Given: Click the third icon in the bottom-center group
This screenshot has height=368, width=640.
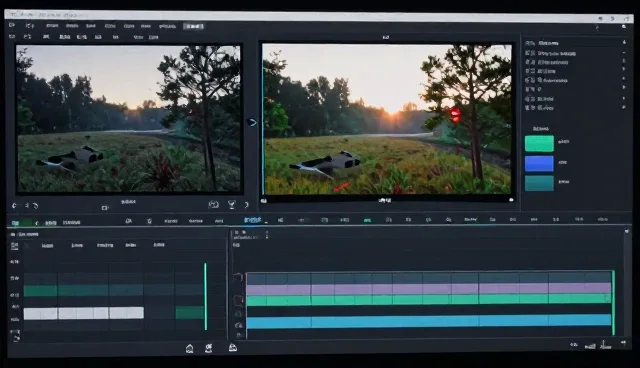Looking at the screenshot, I should pos(233,348).
